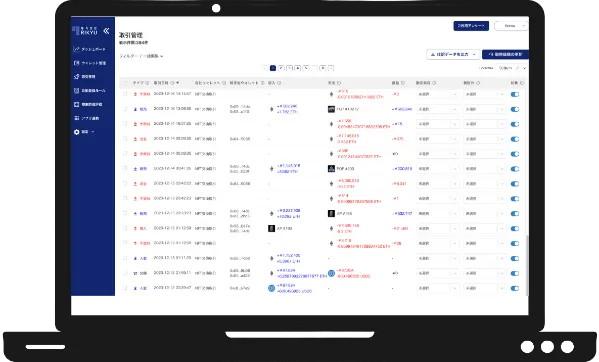Open アプリ連携 from the sidebar
Screen dimensions: 599x362
[86, 118]
